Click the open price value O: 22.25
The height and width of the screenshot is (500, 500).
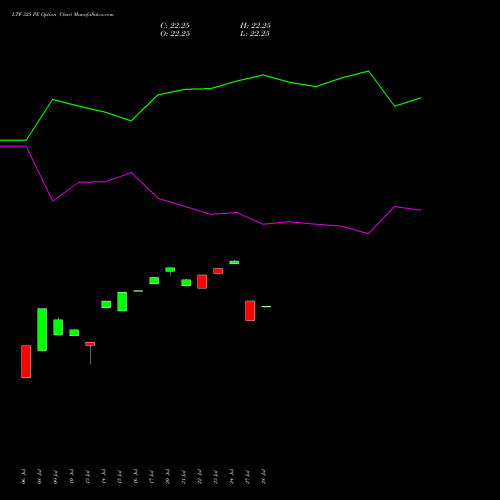click(x=175, y=34)
